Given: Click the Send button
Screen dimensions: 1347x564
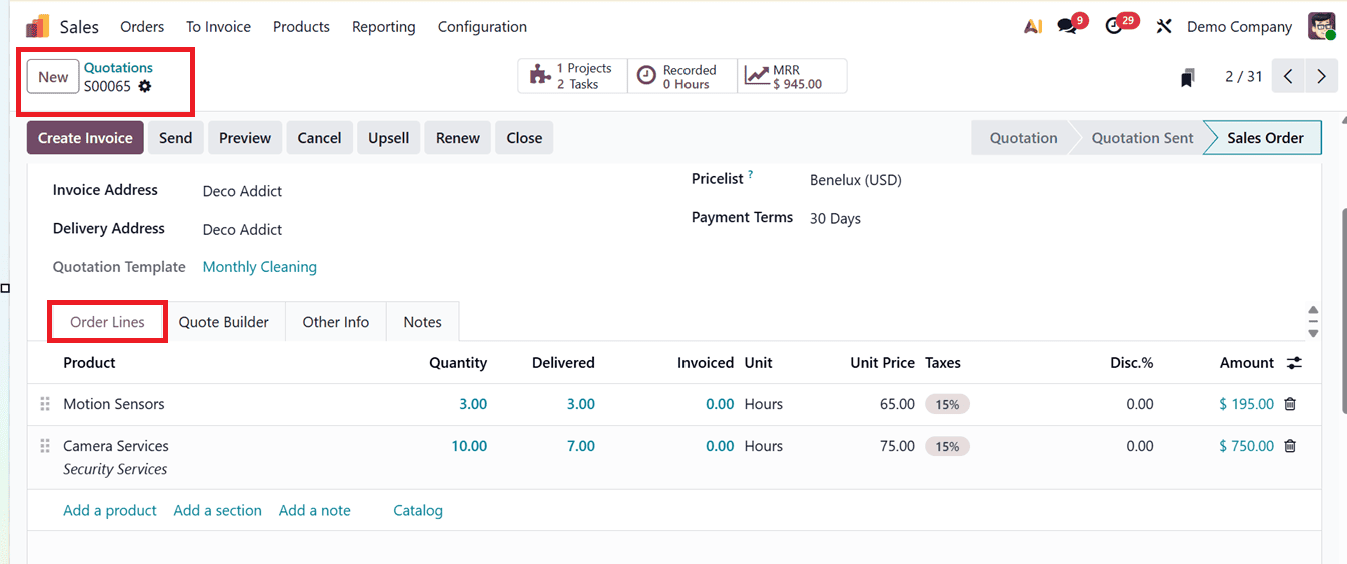Looking at the screenshot, I should click(175, 138).
